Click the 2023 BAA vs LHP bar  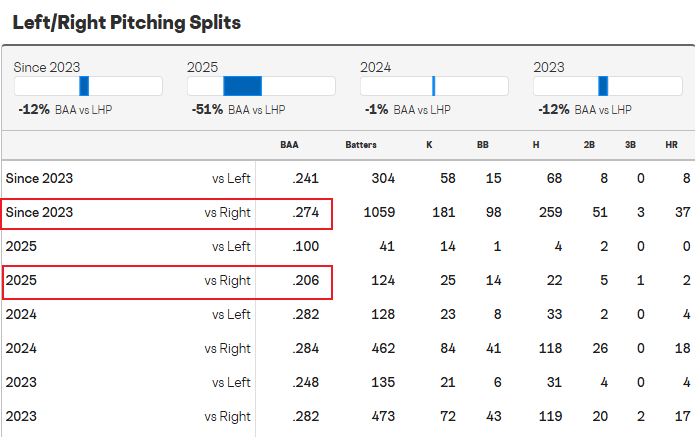click(607, 86)
